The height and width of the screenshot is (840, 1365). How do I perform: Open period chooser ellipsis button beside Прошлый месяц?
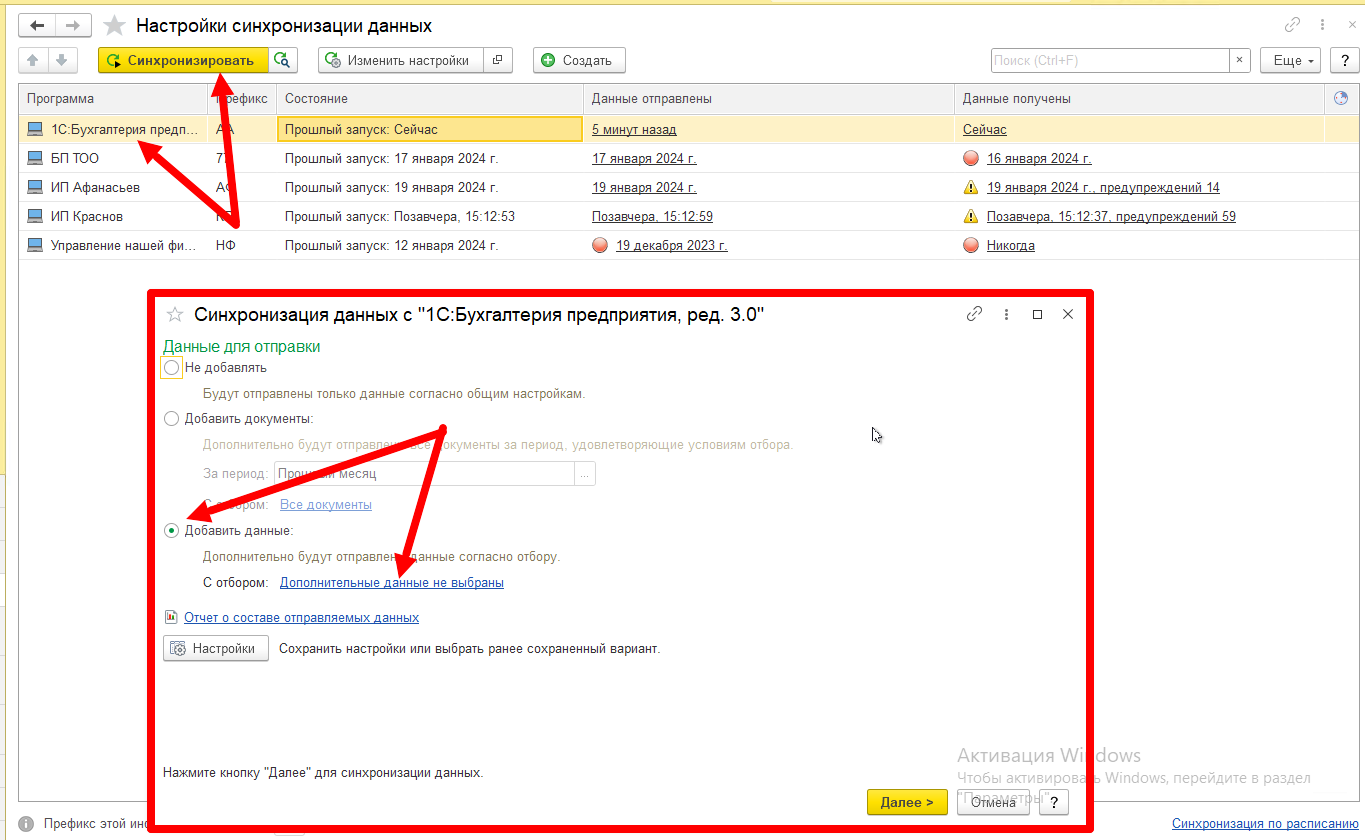[x=585, y=473]
